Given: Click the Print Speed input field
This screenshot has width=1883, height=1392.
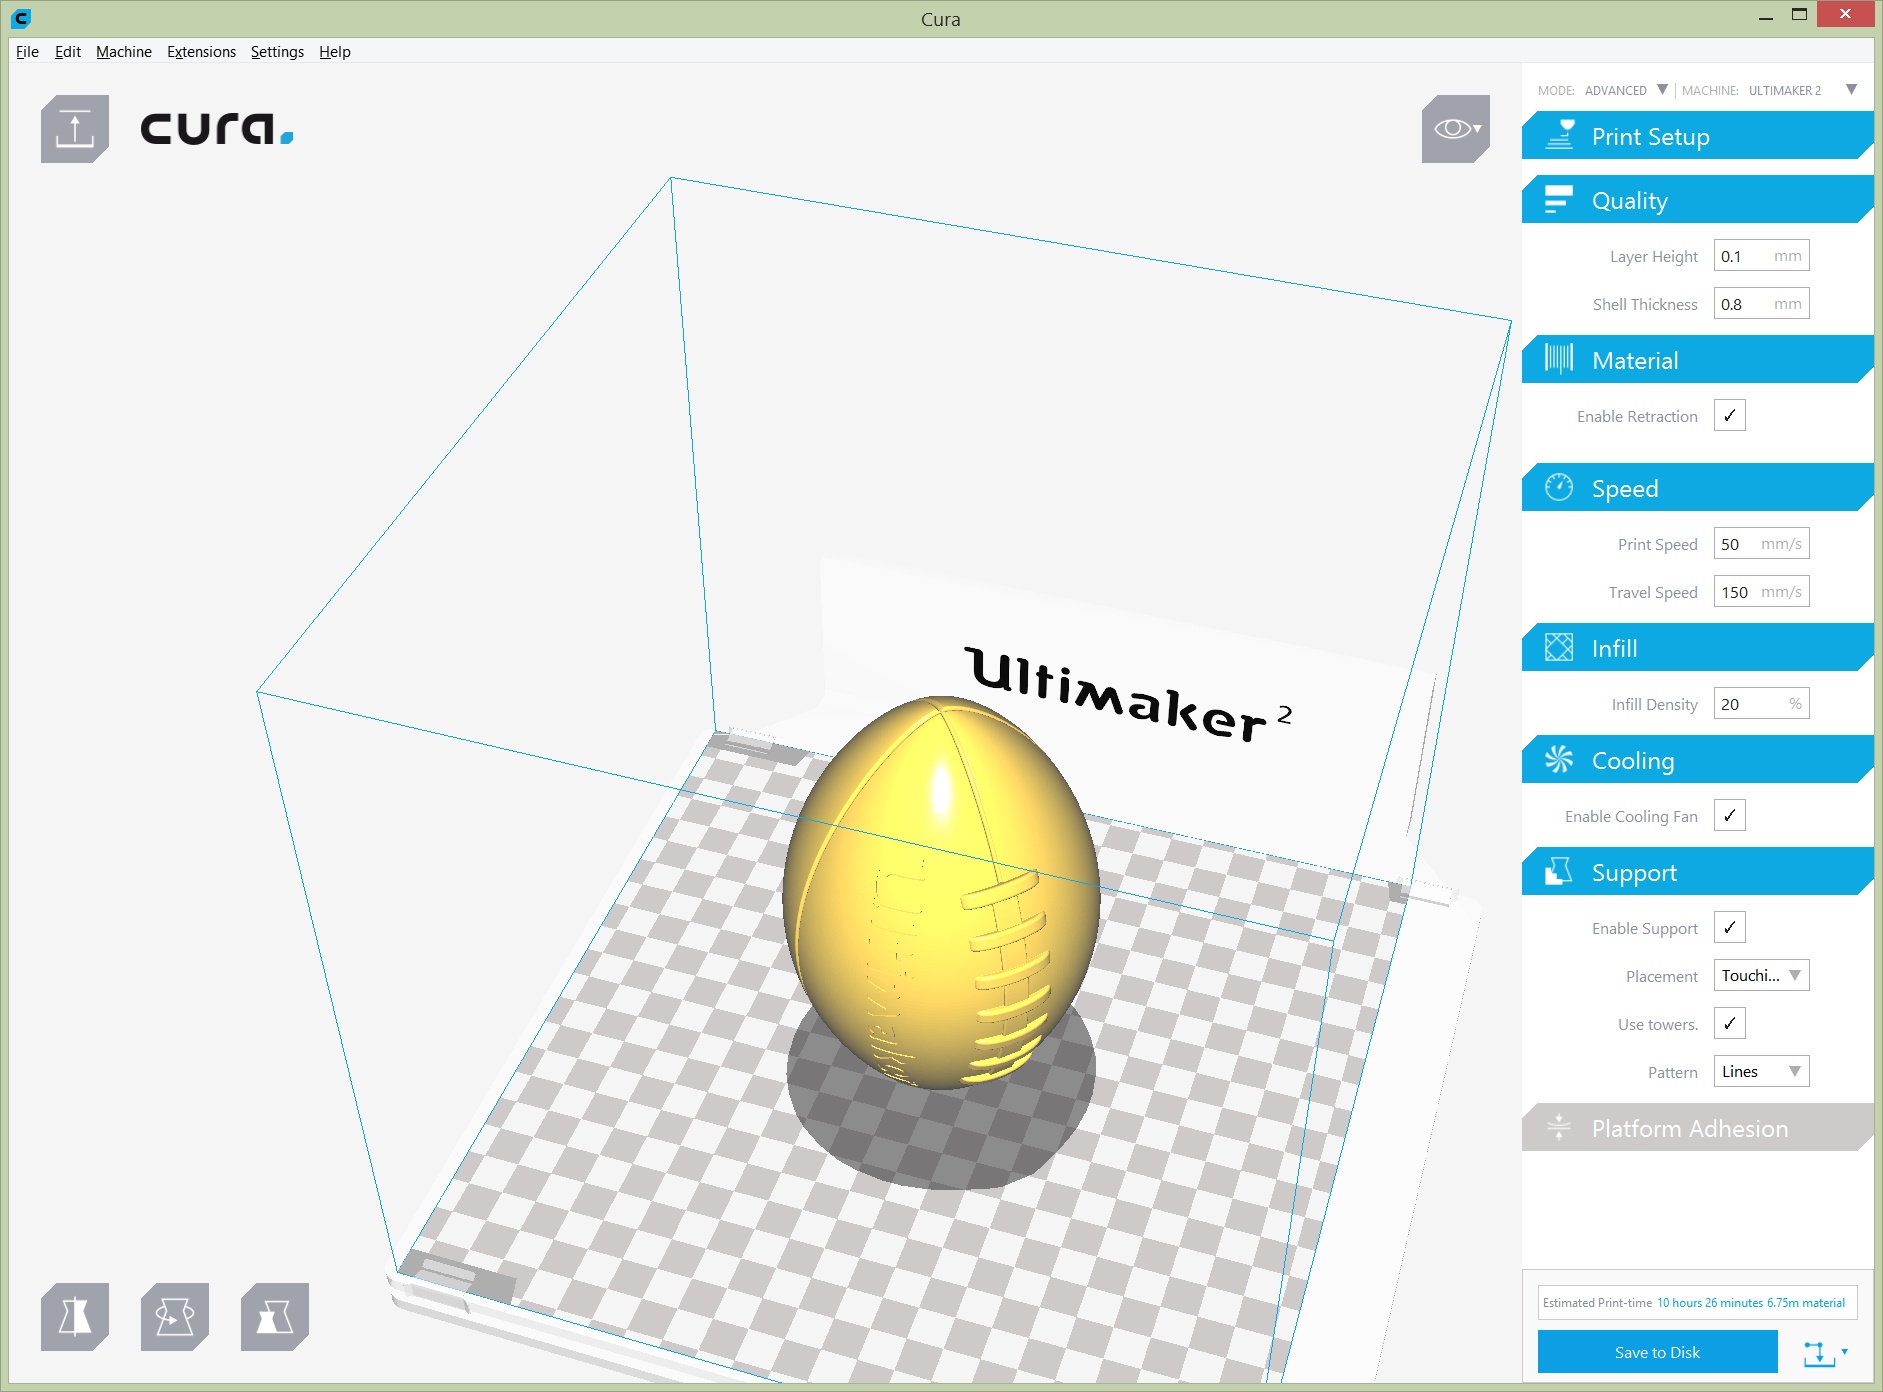Looking at the screenshot, I should [1761, 543].
